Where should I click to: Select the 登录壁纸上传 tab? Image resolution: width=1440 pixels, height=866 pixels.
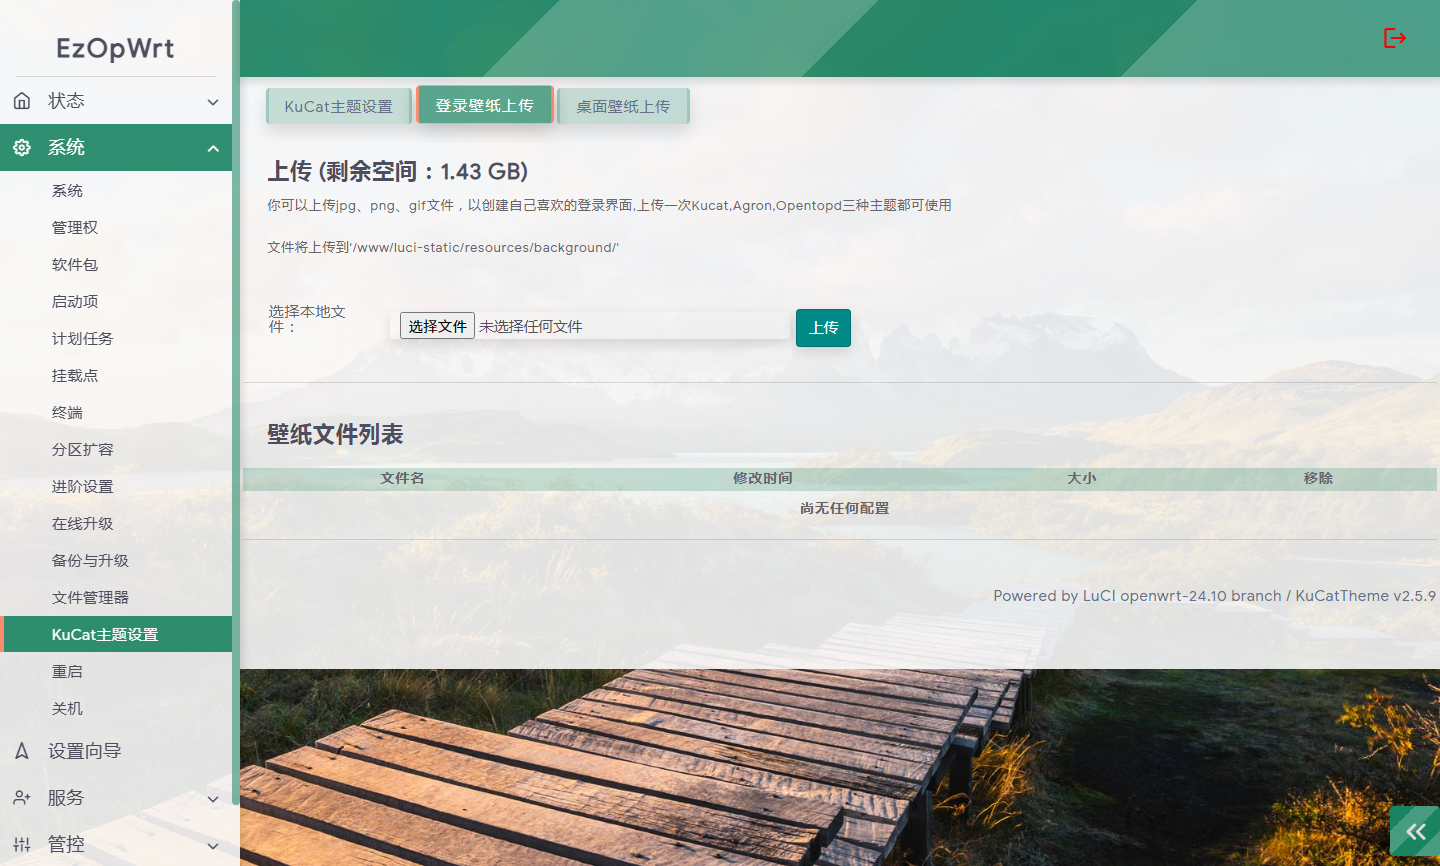484,105
